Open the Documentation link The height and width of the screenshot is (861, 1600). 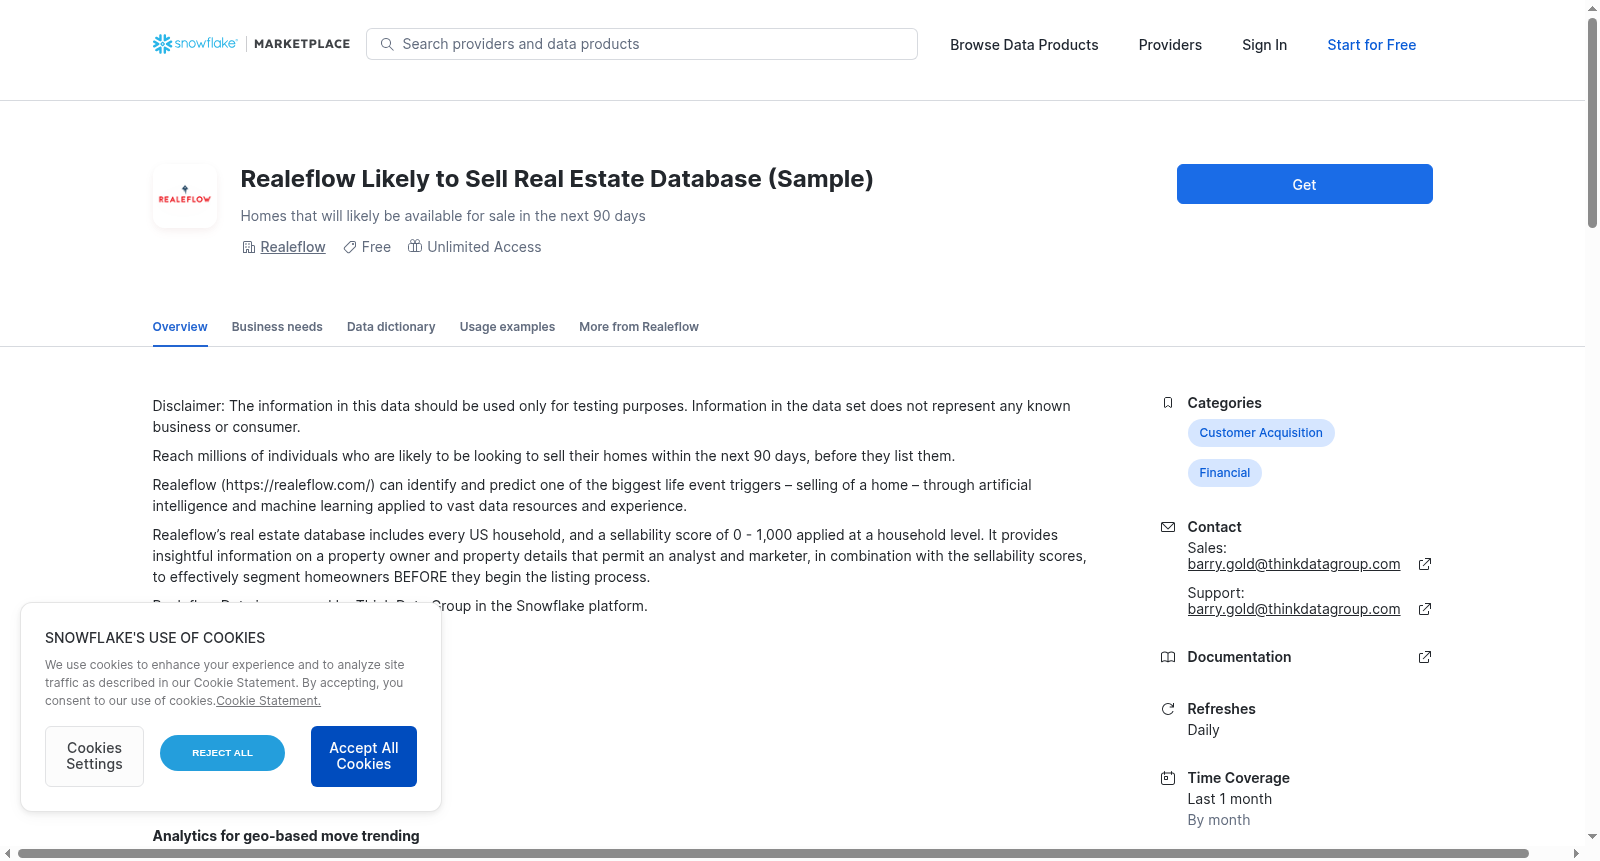(1239, 657)
